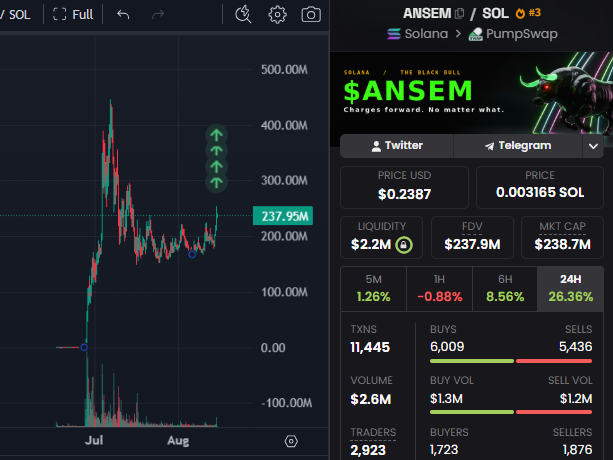Viewport: 613px width, 460px height.
Task: Click the LIQUIDITY $2.2M value
Action: pyautogui.click(x=371, y=245)
